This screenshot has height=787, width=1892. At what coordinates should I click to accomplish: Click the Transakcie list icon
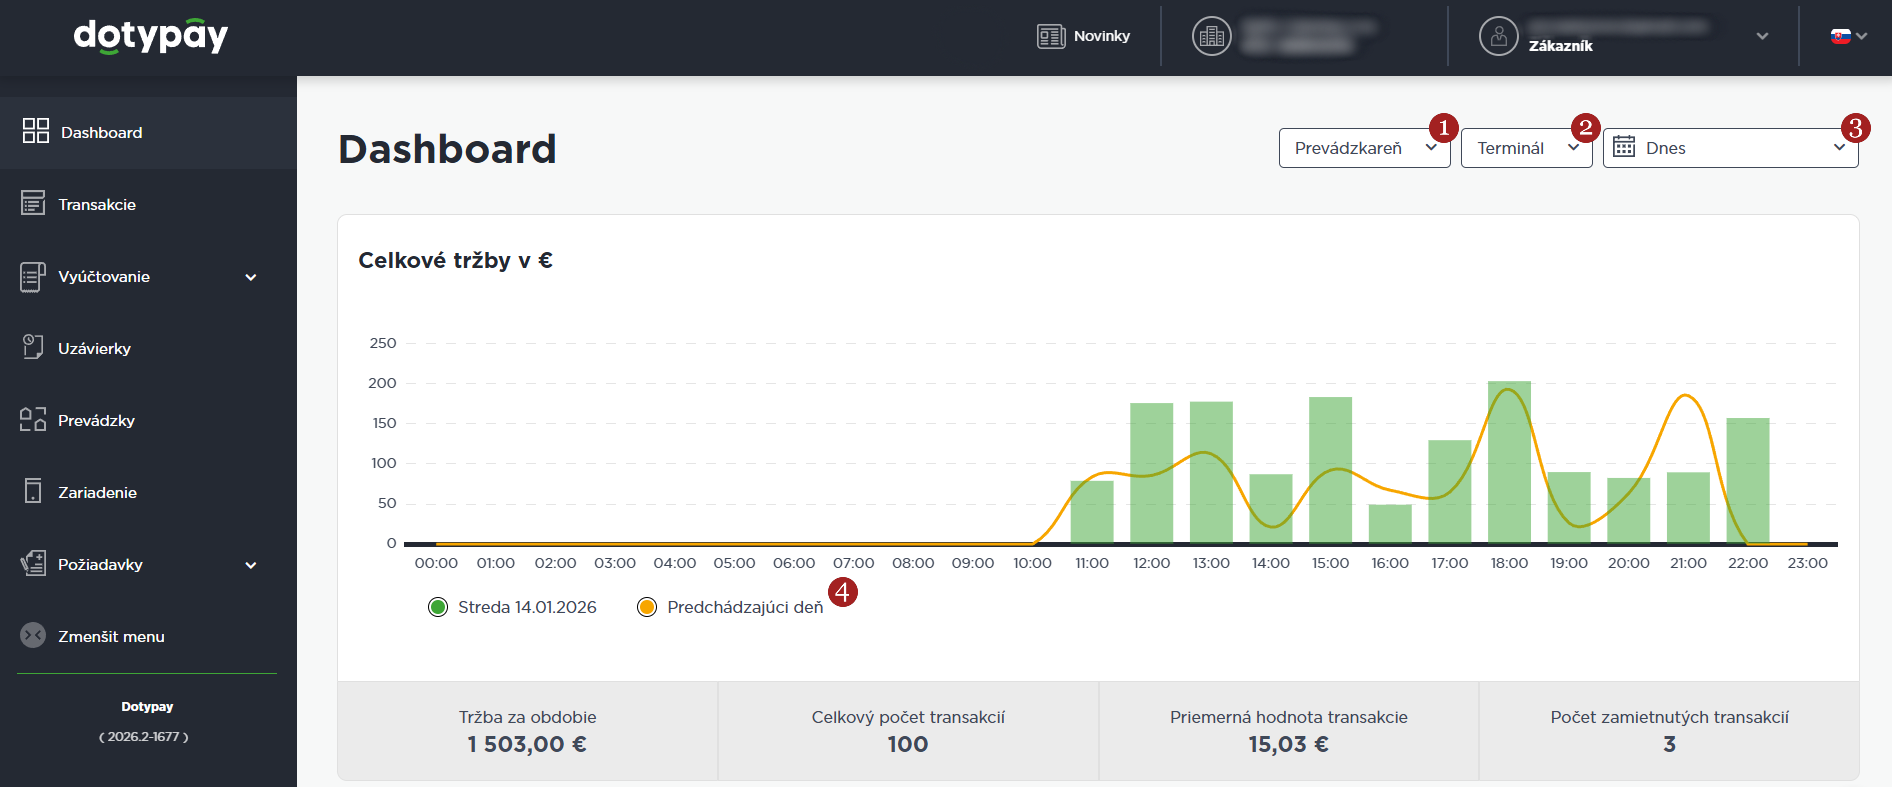coord(33,203)
